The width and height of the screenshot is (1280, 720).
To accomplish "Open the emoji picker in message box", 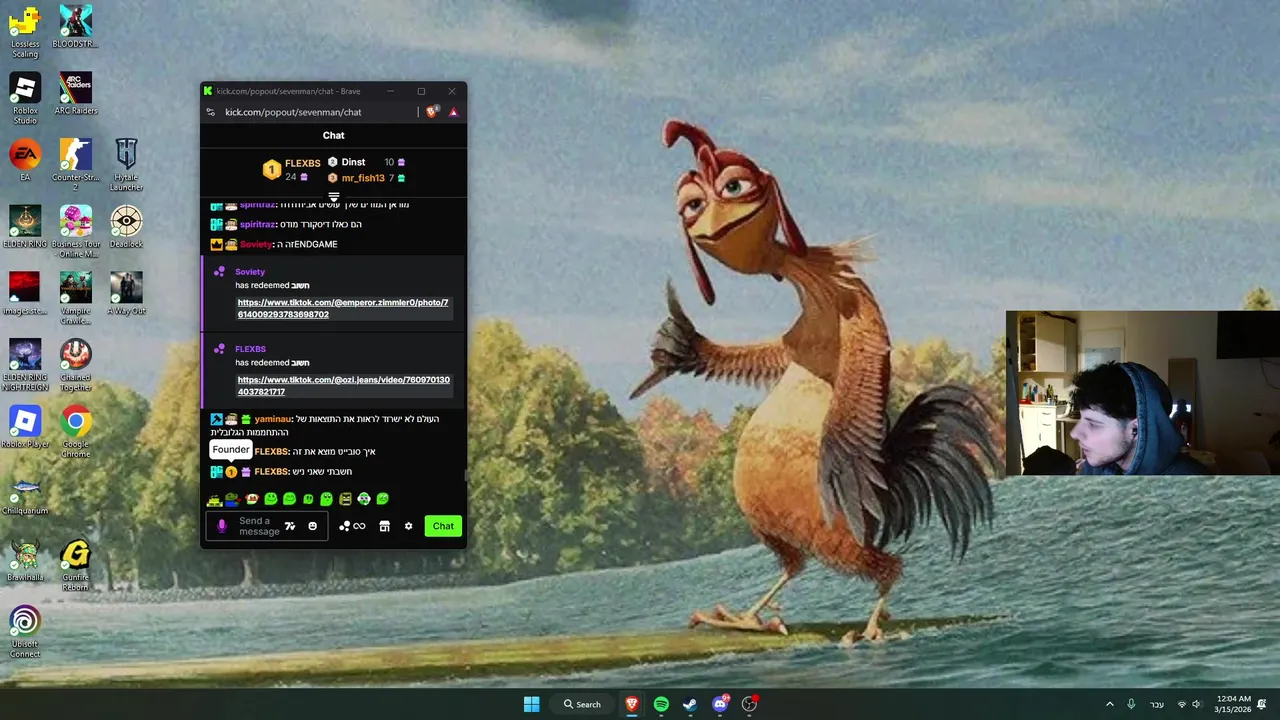I will [x=312, y=526].
